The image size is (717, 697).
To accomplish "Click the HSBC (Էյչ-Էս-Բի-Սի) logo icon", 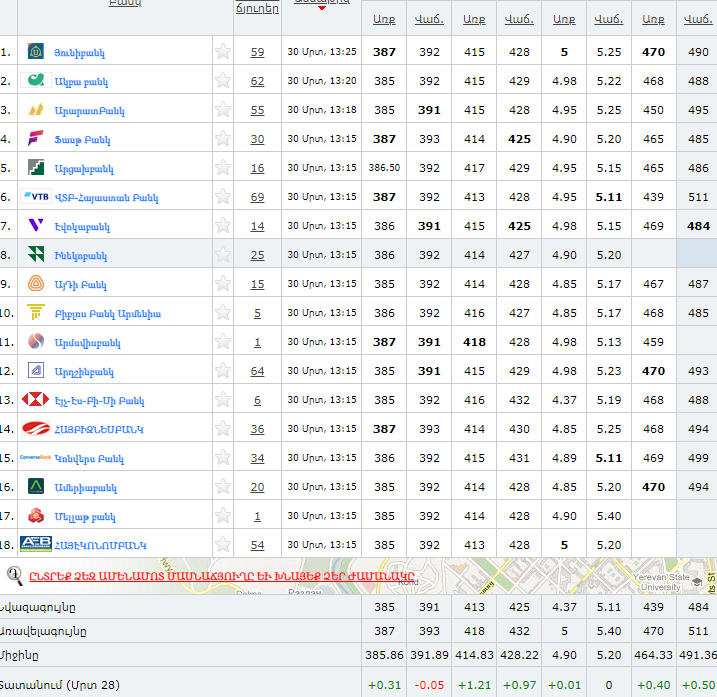I will click(x=35, y=399).
